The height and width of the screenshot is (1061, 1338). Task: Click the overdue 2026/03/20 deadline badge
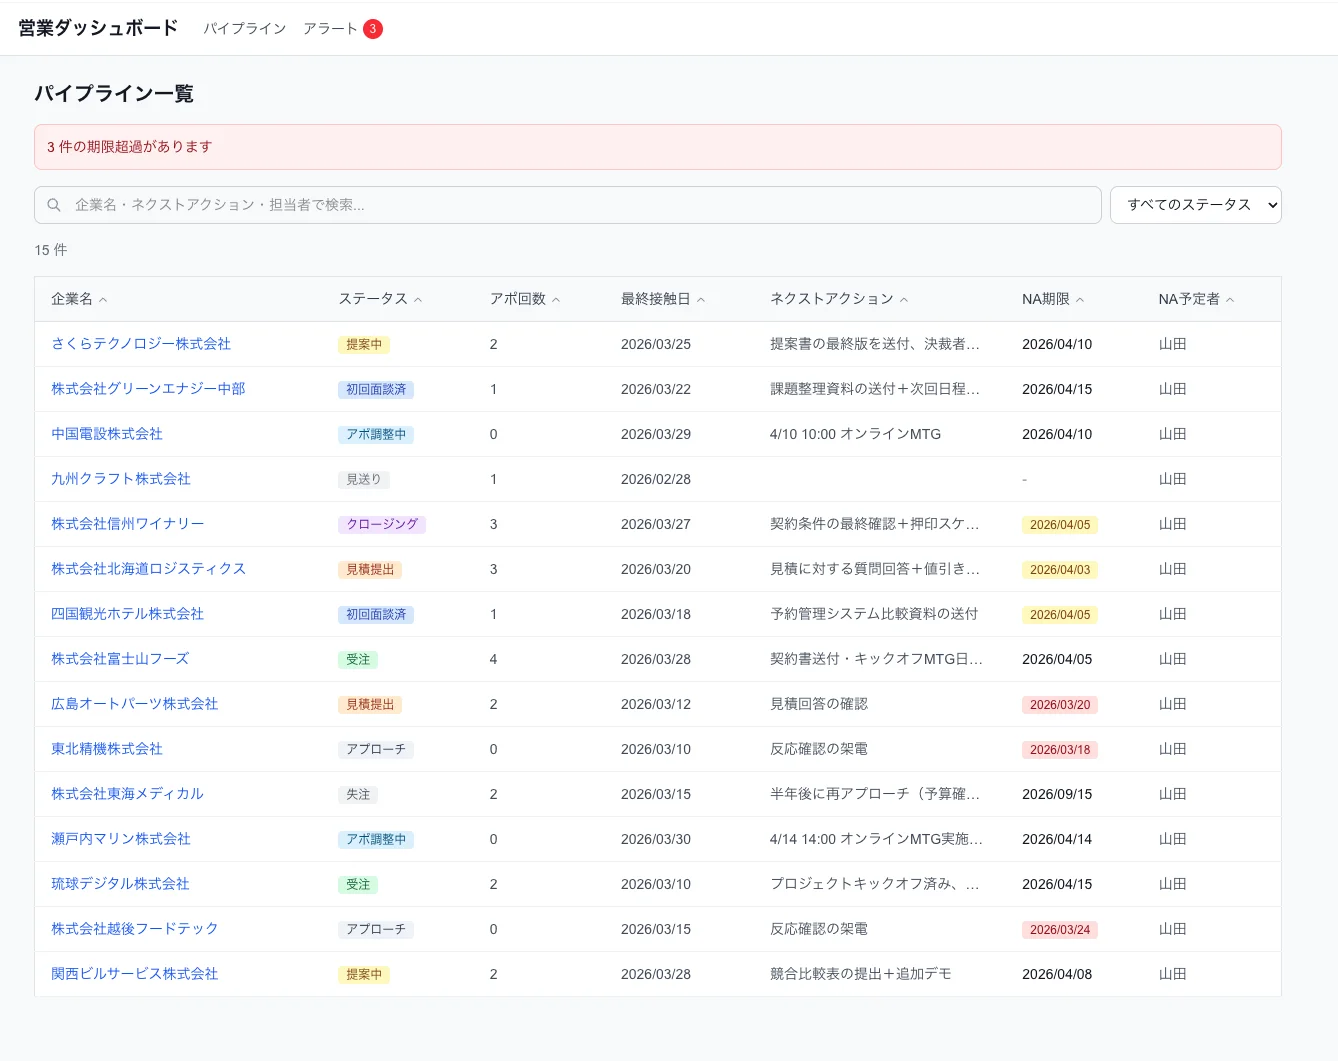[1060, 705]
